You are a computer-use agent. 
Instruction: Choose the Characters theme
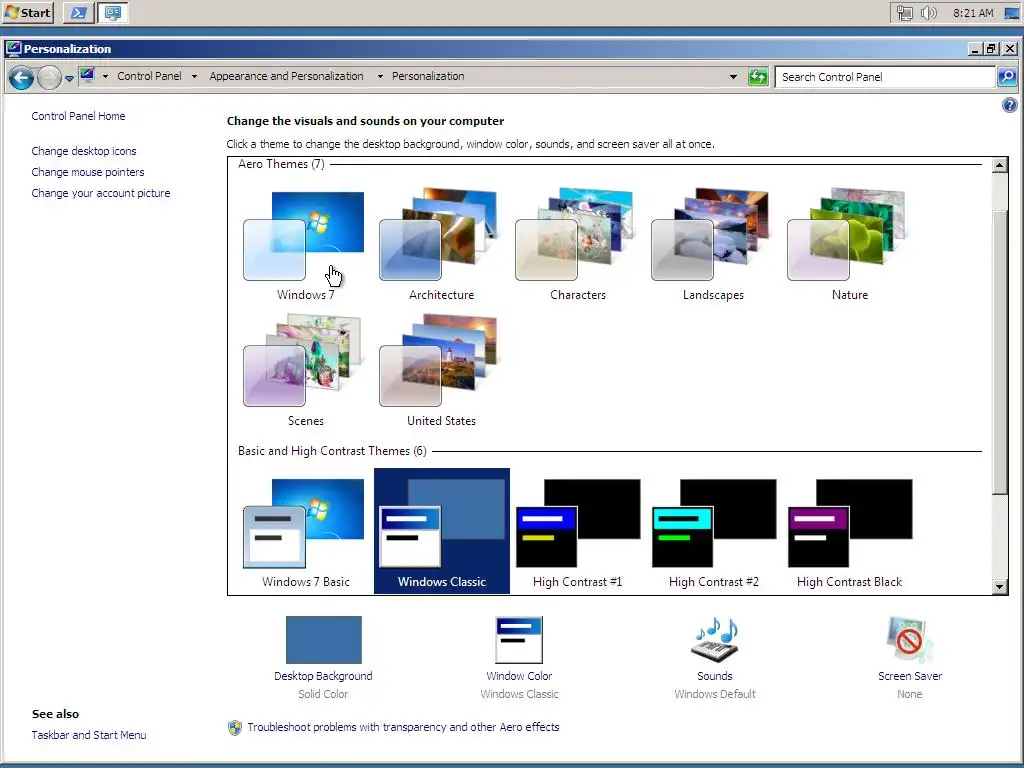577,245
